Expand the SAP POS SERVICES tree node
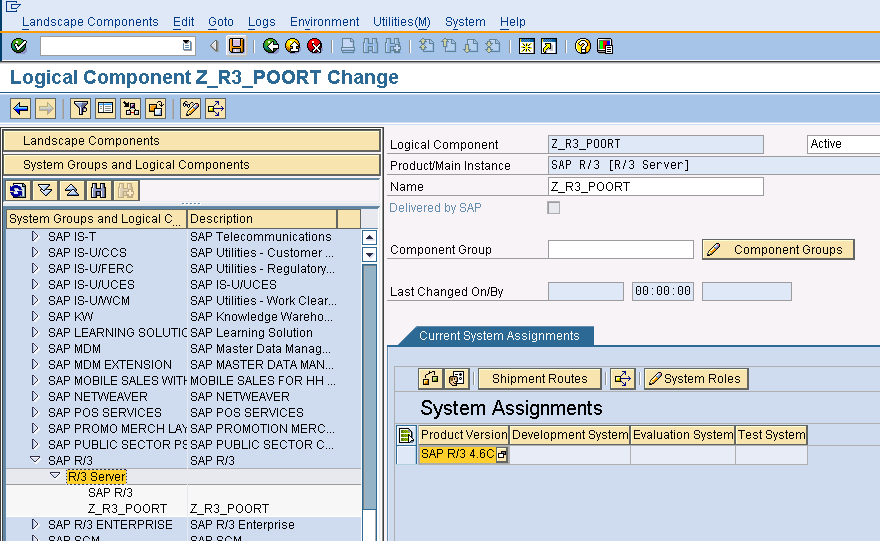The image size is (880, 541). point(35,412)
